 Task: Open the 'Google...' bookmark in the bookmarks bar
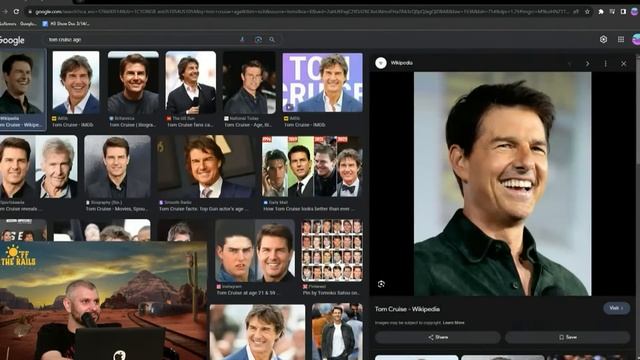(x=28, y=24)
